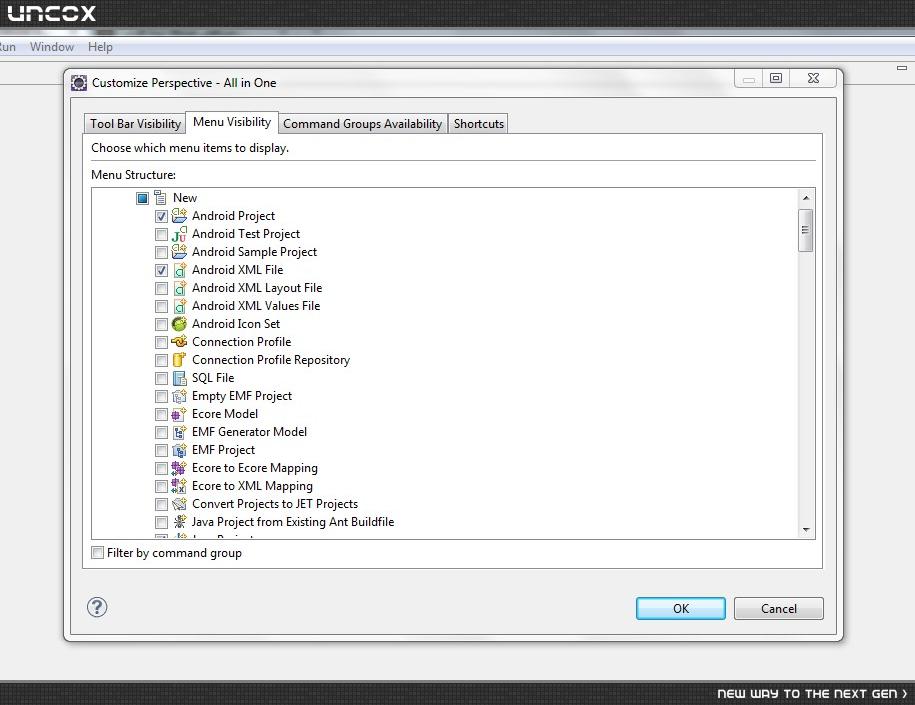
Task: Click the EMF Generator Model icon
Action: pyautogui.click(x=179, y=432)
